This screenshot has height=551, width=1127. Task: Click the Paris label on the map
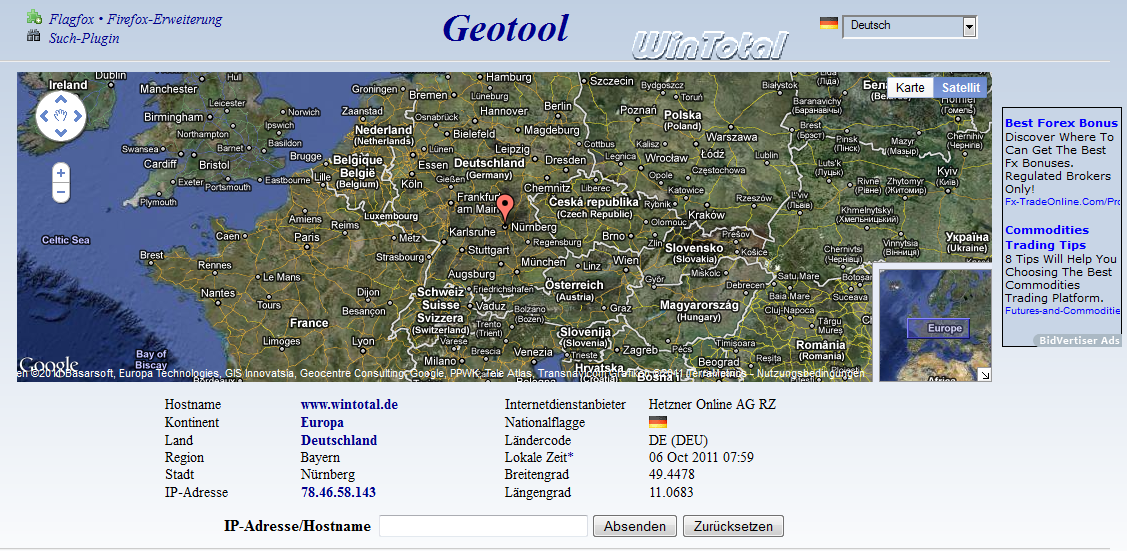[x=308, y=238]
